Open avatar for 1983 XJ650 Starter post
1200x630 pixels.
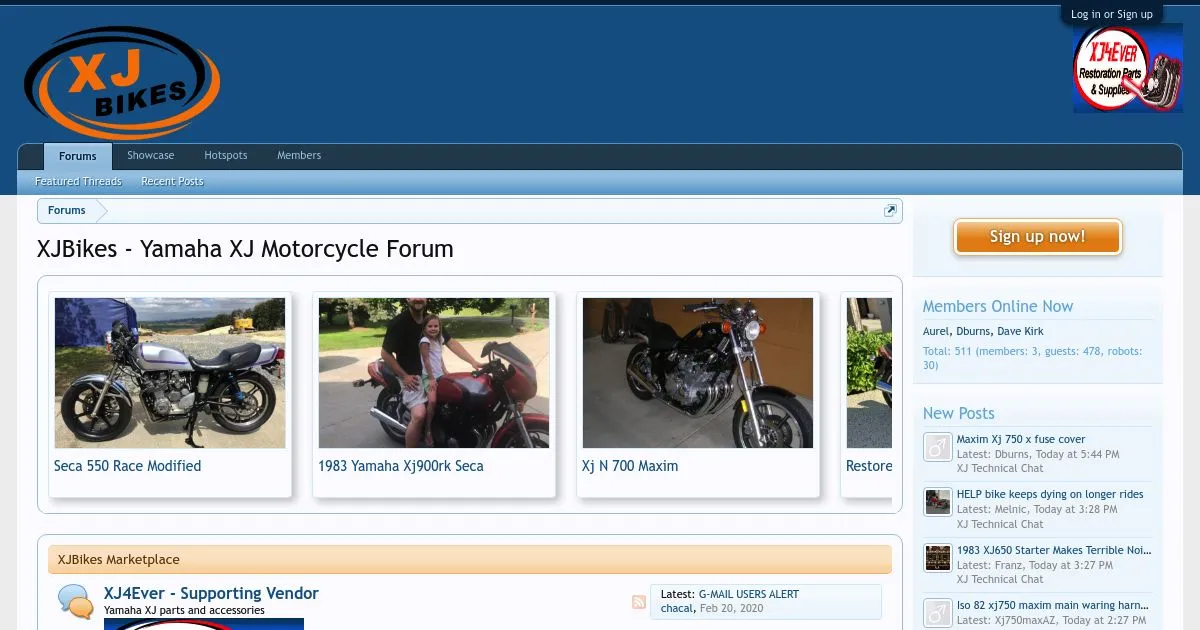(x=937, y=558)
